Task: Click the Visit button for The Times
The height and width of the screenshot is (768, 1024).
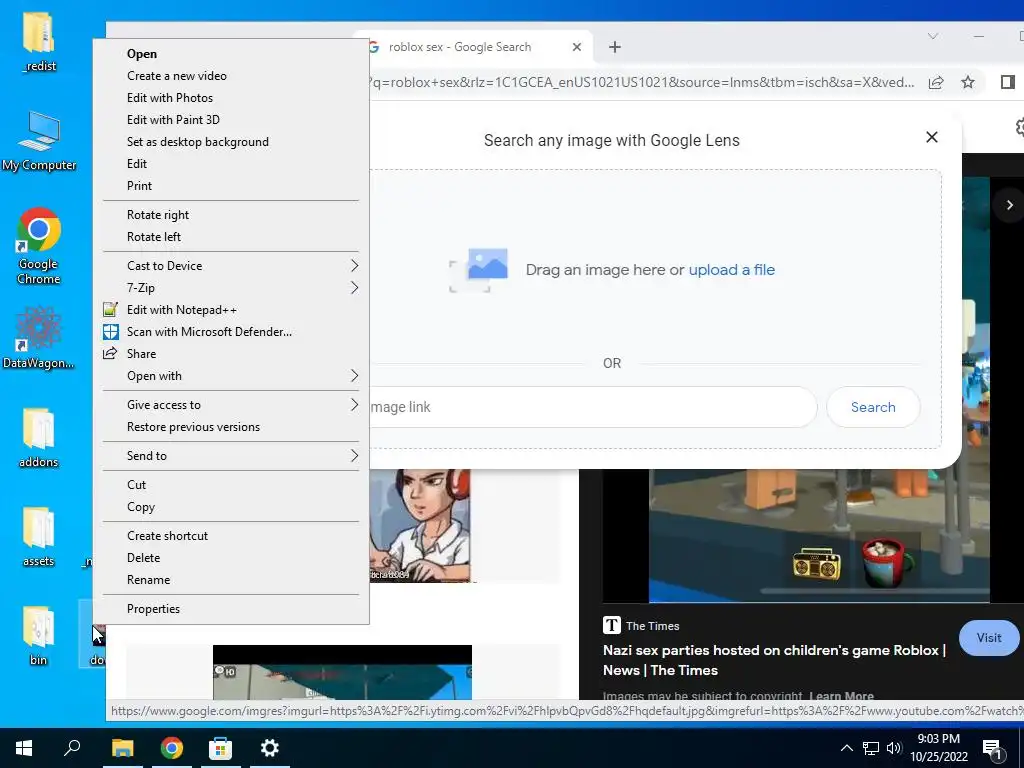Action: (x=989, y=637)
